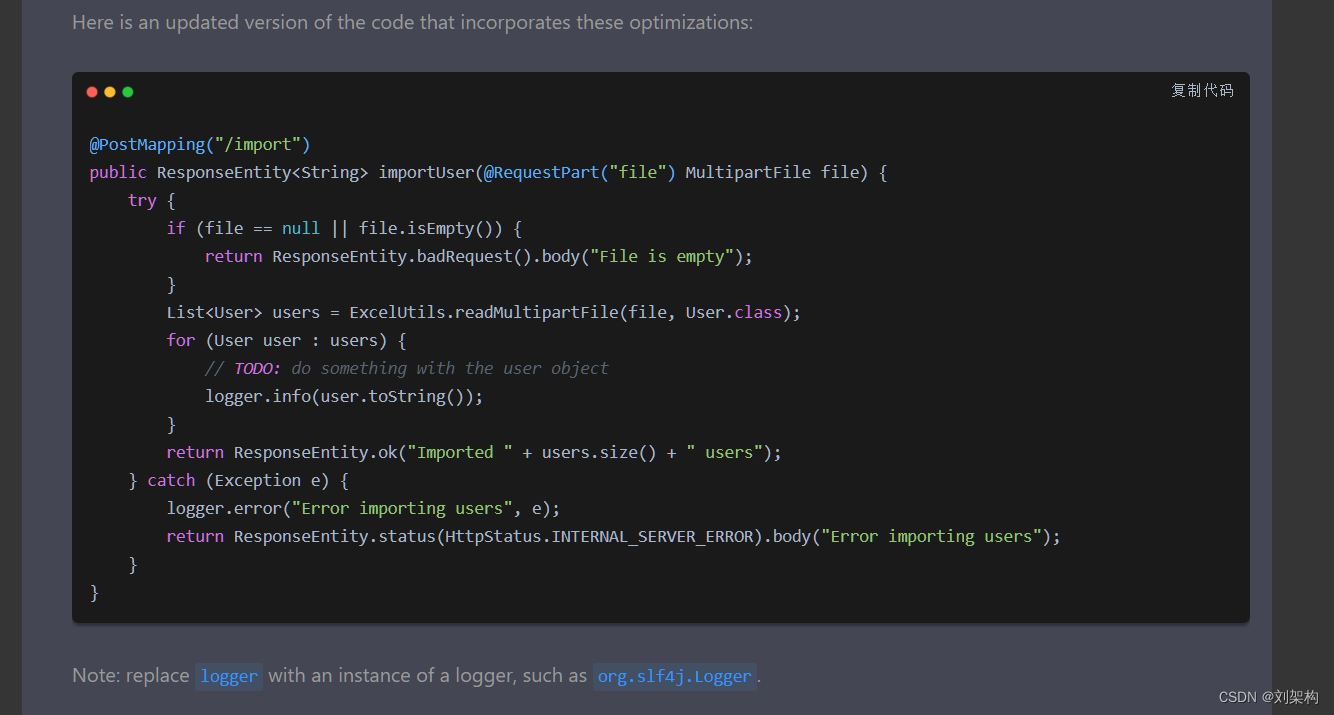Click the importUser method name
Image resolution: width=1334 pixels, height=715 pixels.
[425, 172]
